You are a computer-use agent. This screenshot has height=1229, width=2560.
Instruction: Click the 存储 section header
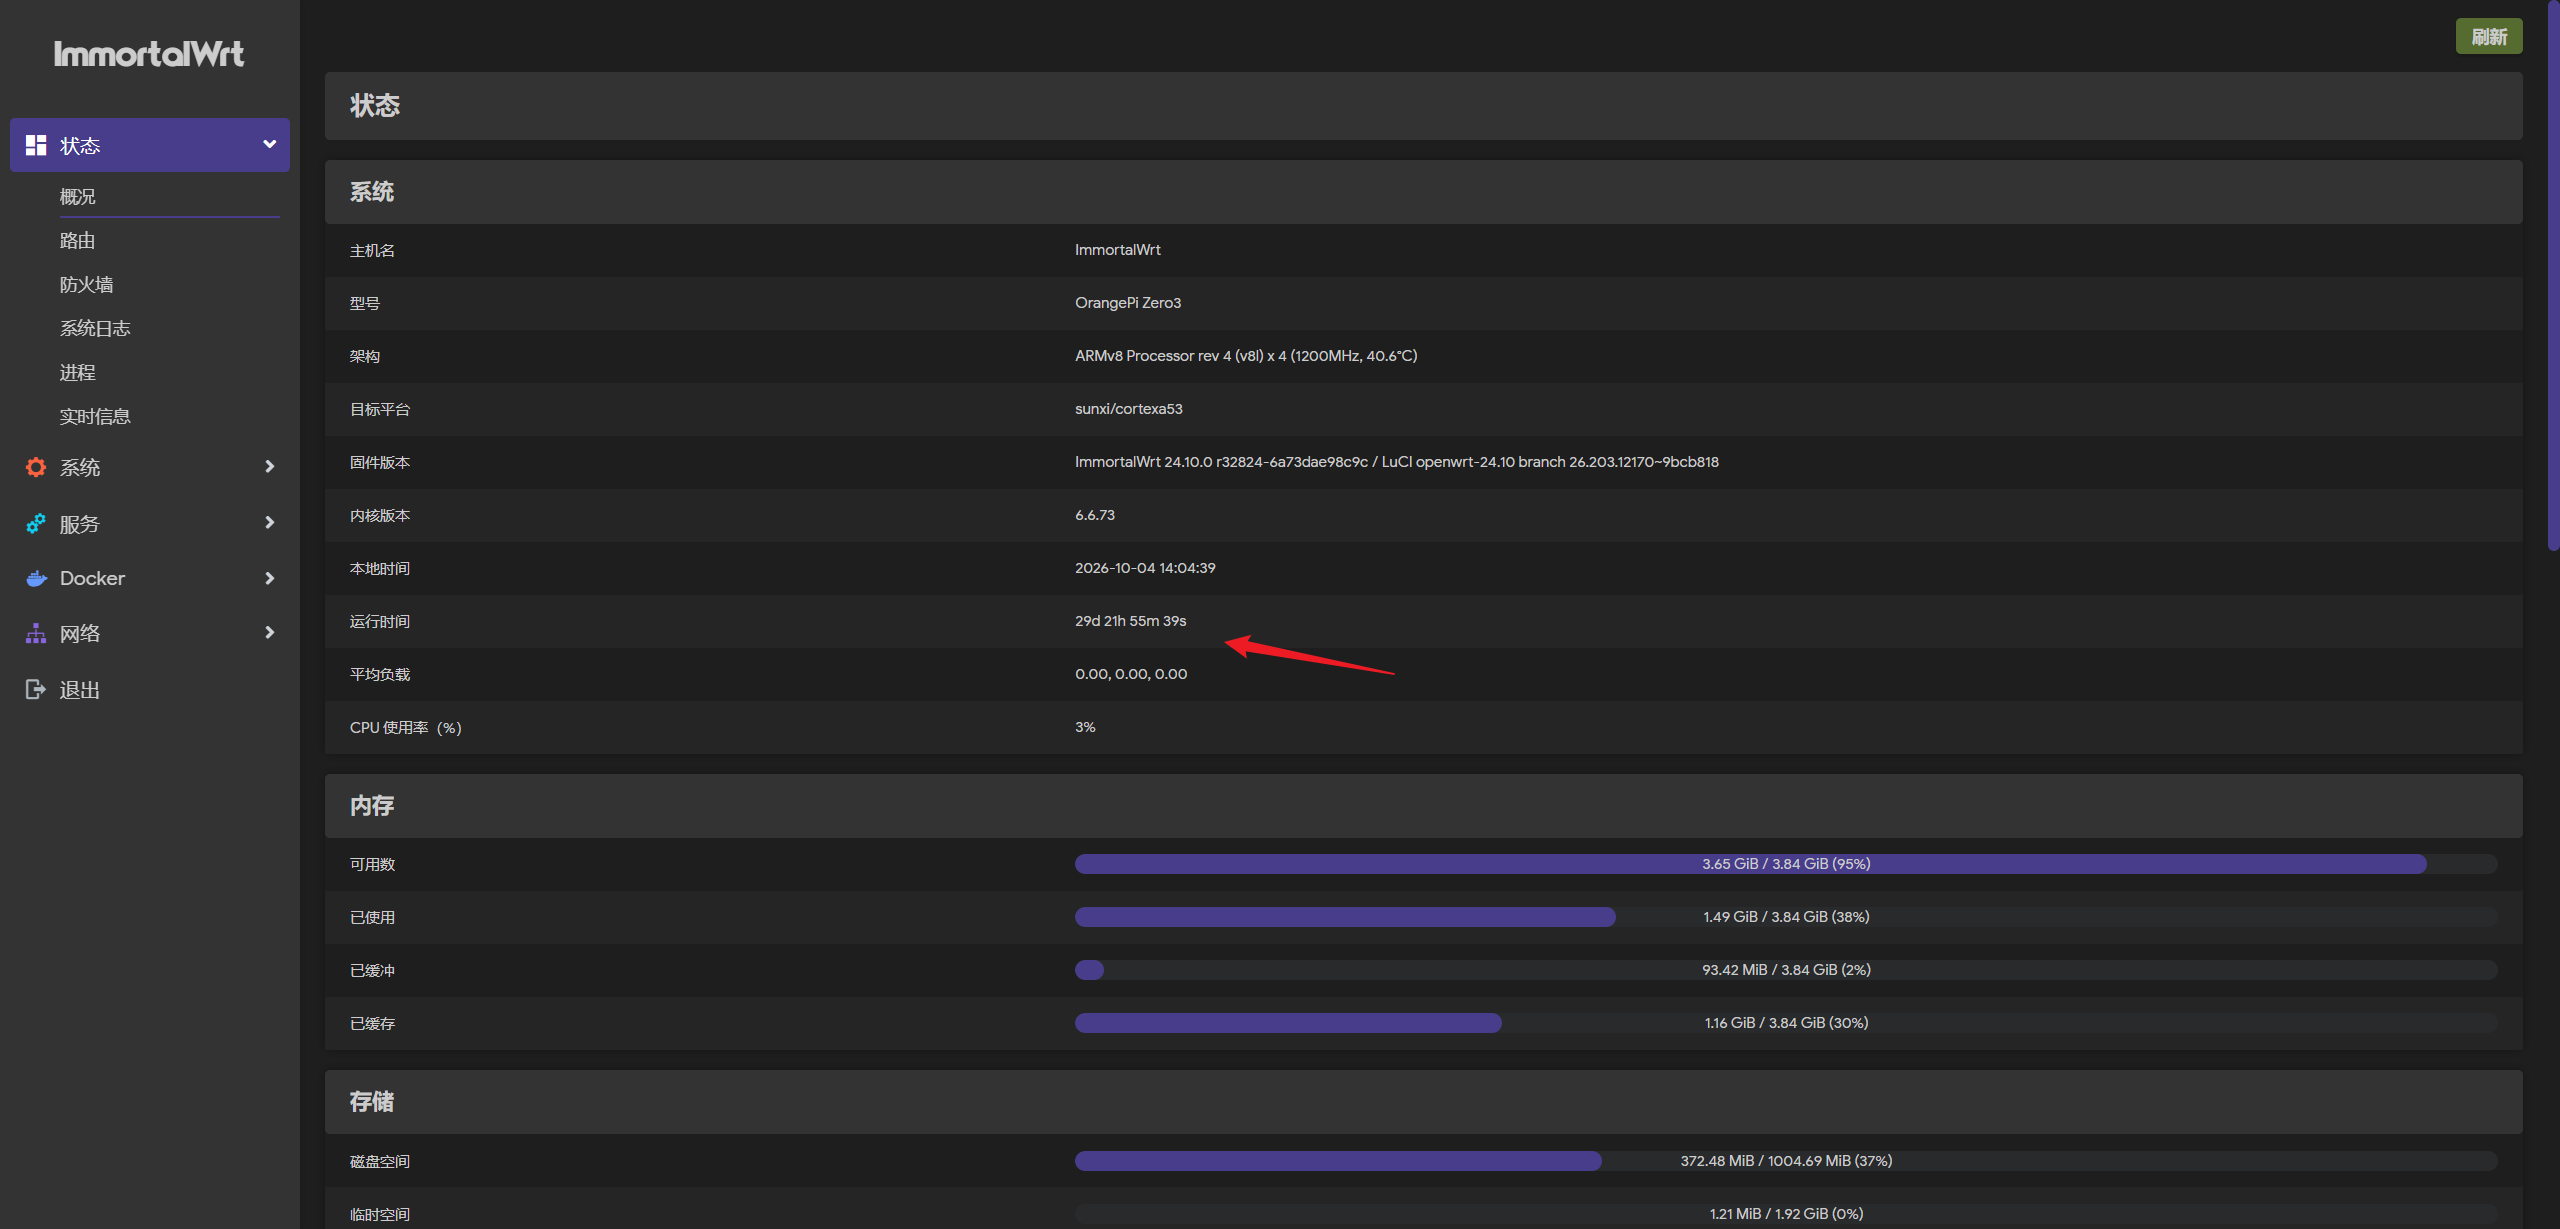pos(1423,1102)
